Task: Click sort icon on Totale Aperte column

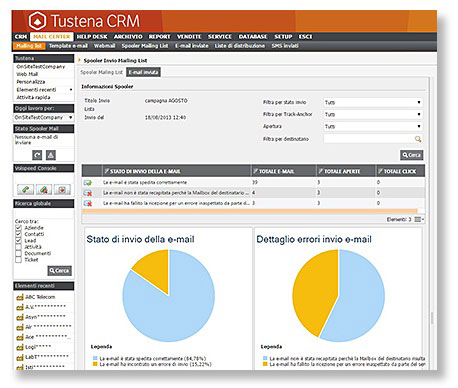Action: [320, 171]
